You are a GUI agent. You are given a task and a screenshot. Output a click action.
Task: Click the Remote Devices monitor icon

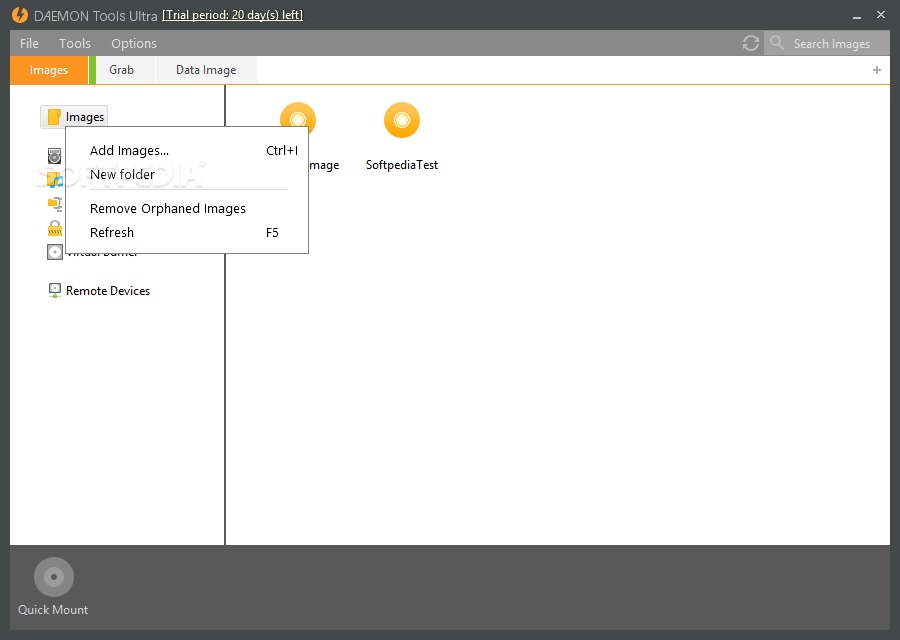(55, 290)
